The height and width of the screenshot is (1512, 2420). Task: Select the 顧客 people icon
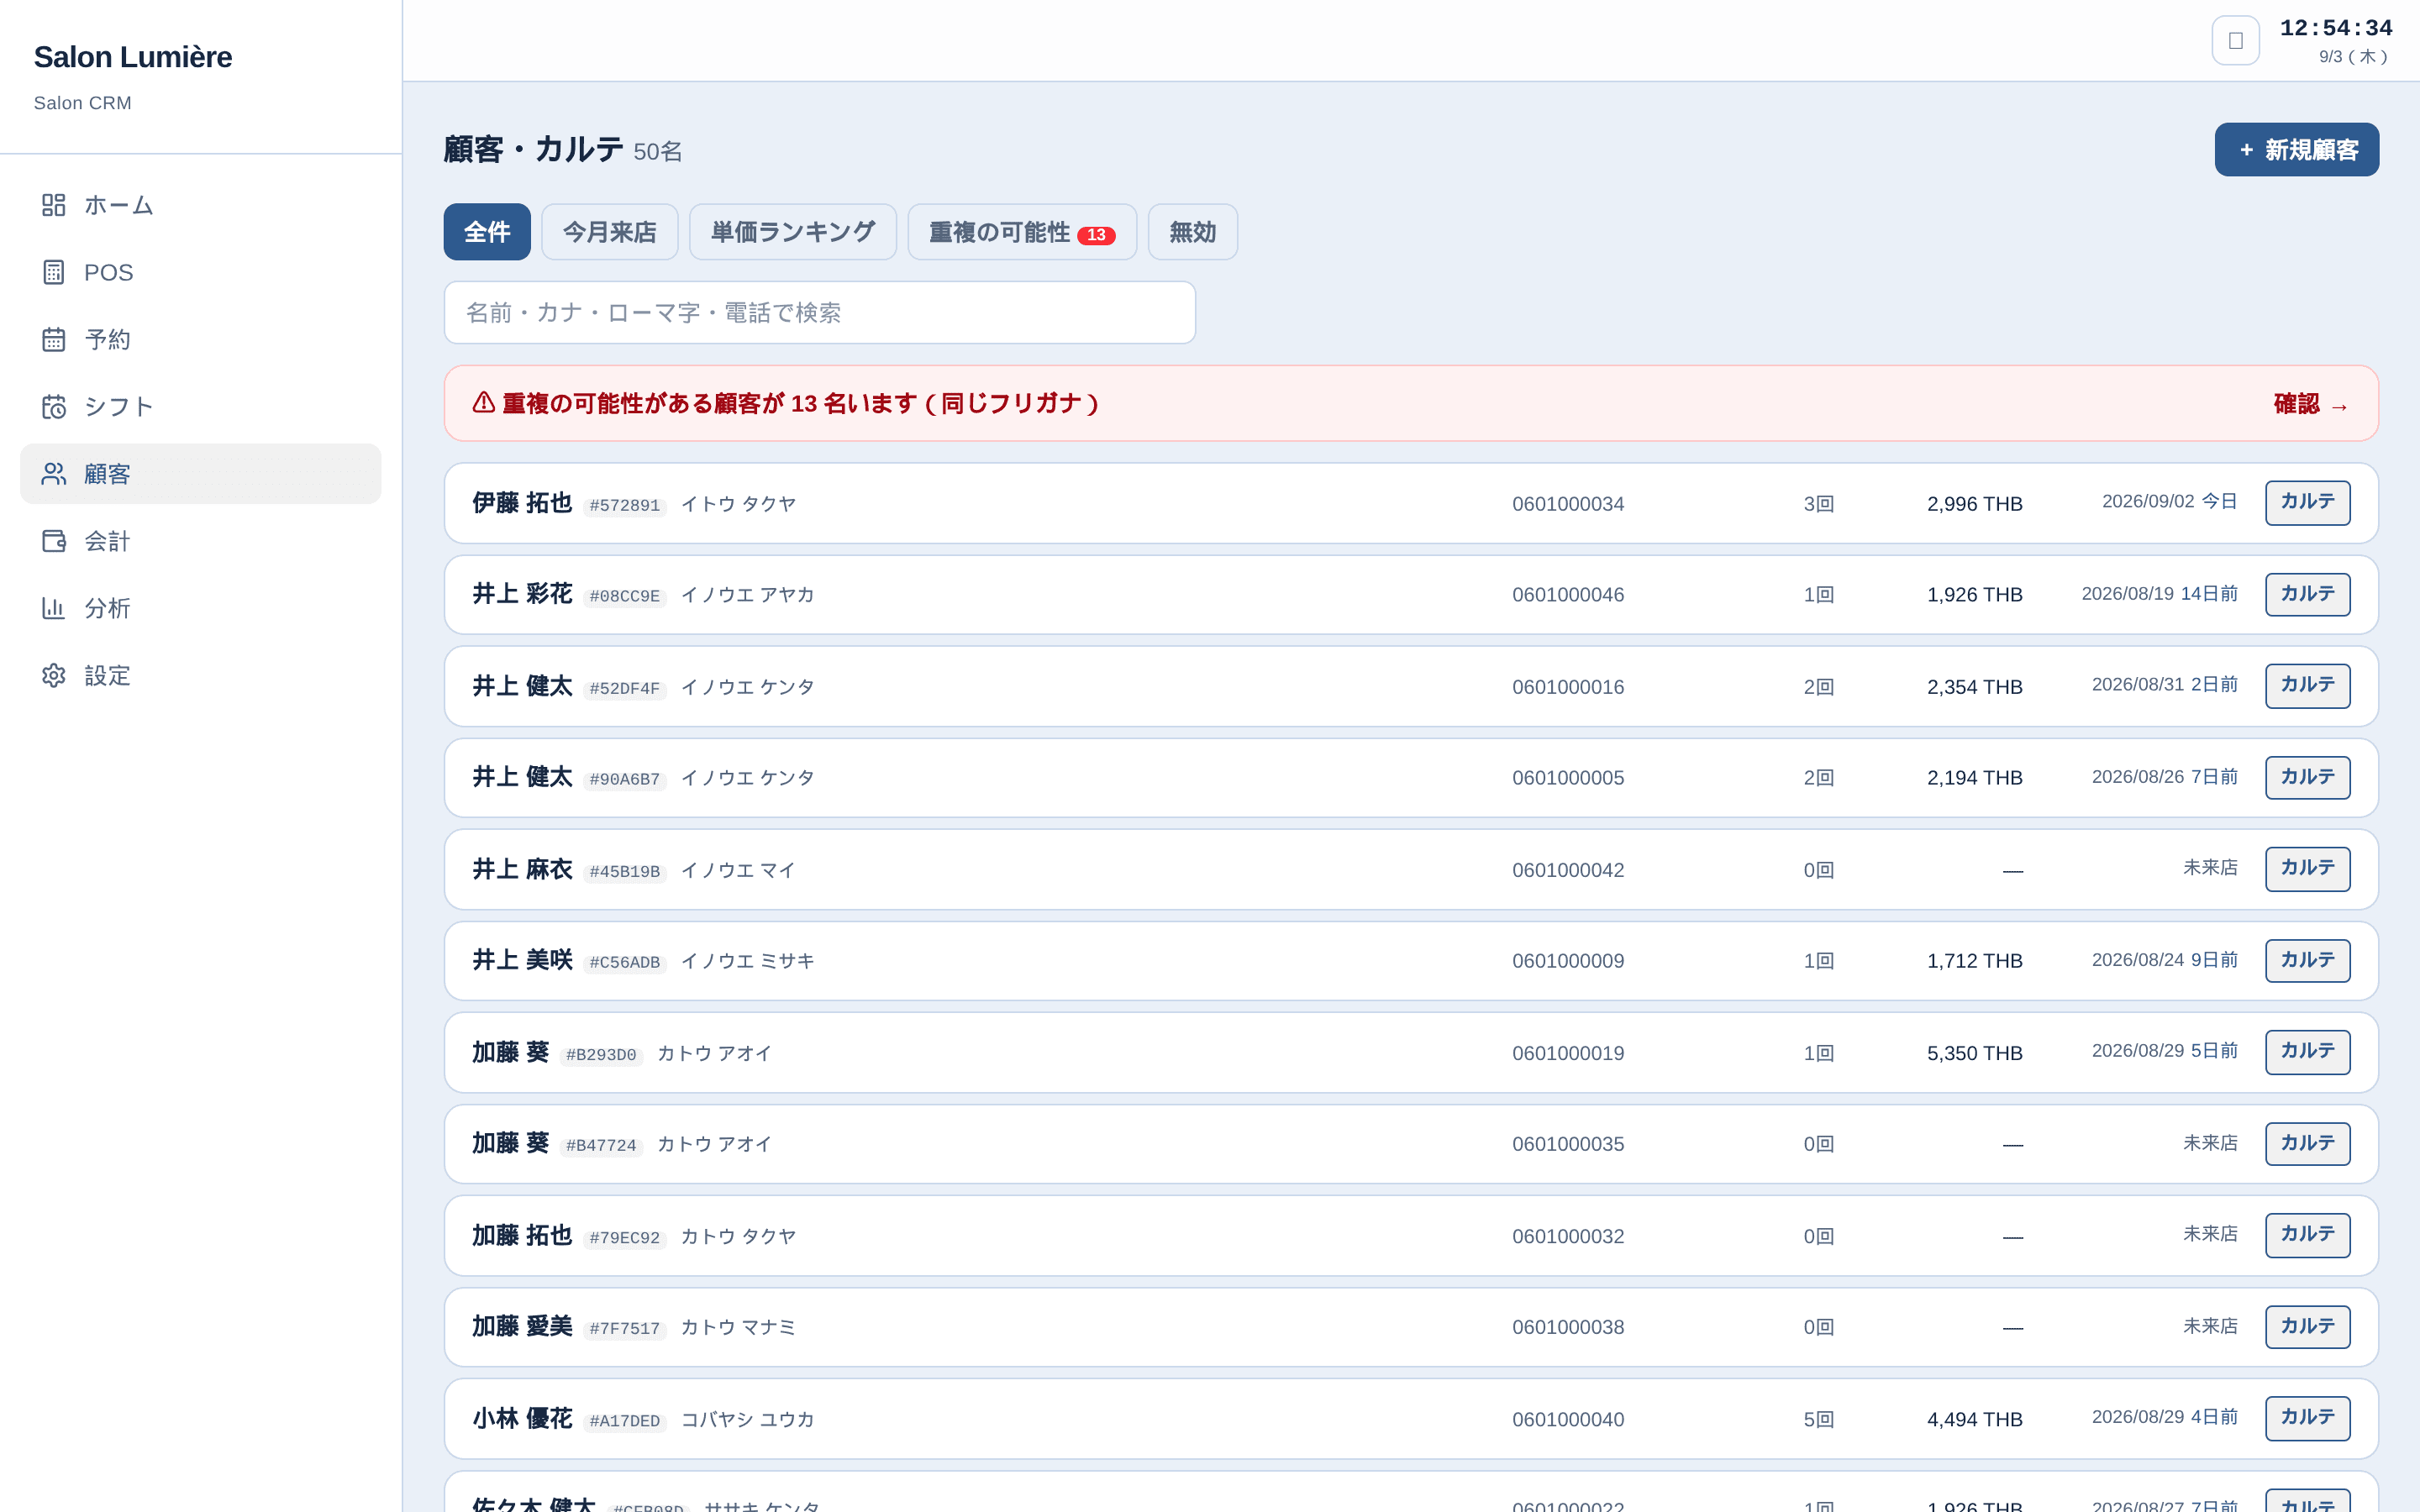tap(54, 474)
